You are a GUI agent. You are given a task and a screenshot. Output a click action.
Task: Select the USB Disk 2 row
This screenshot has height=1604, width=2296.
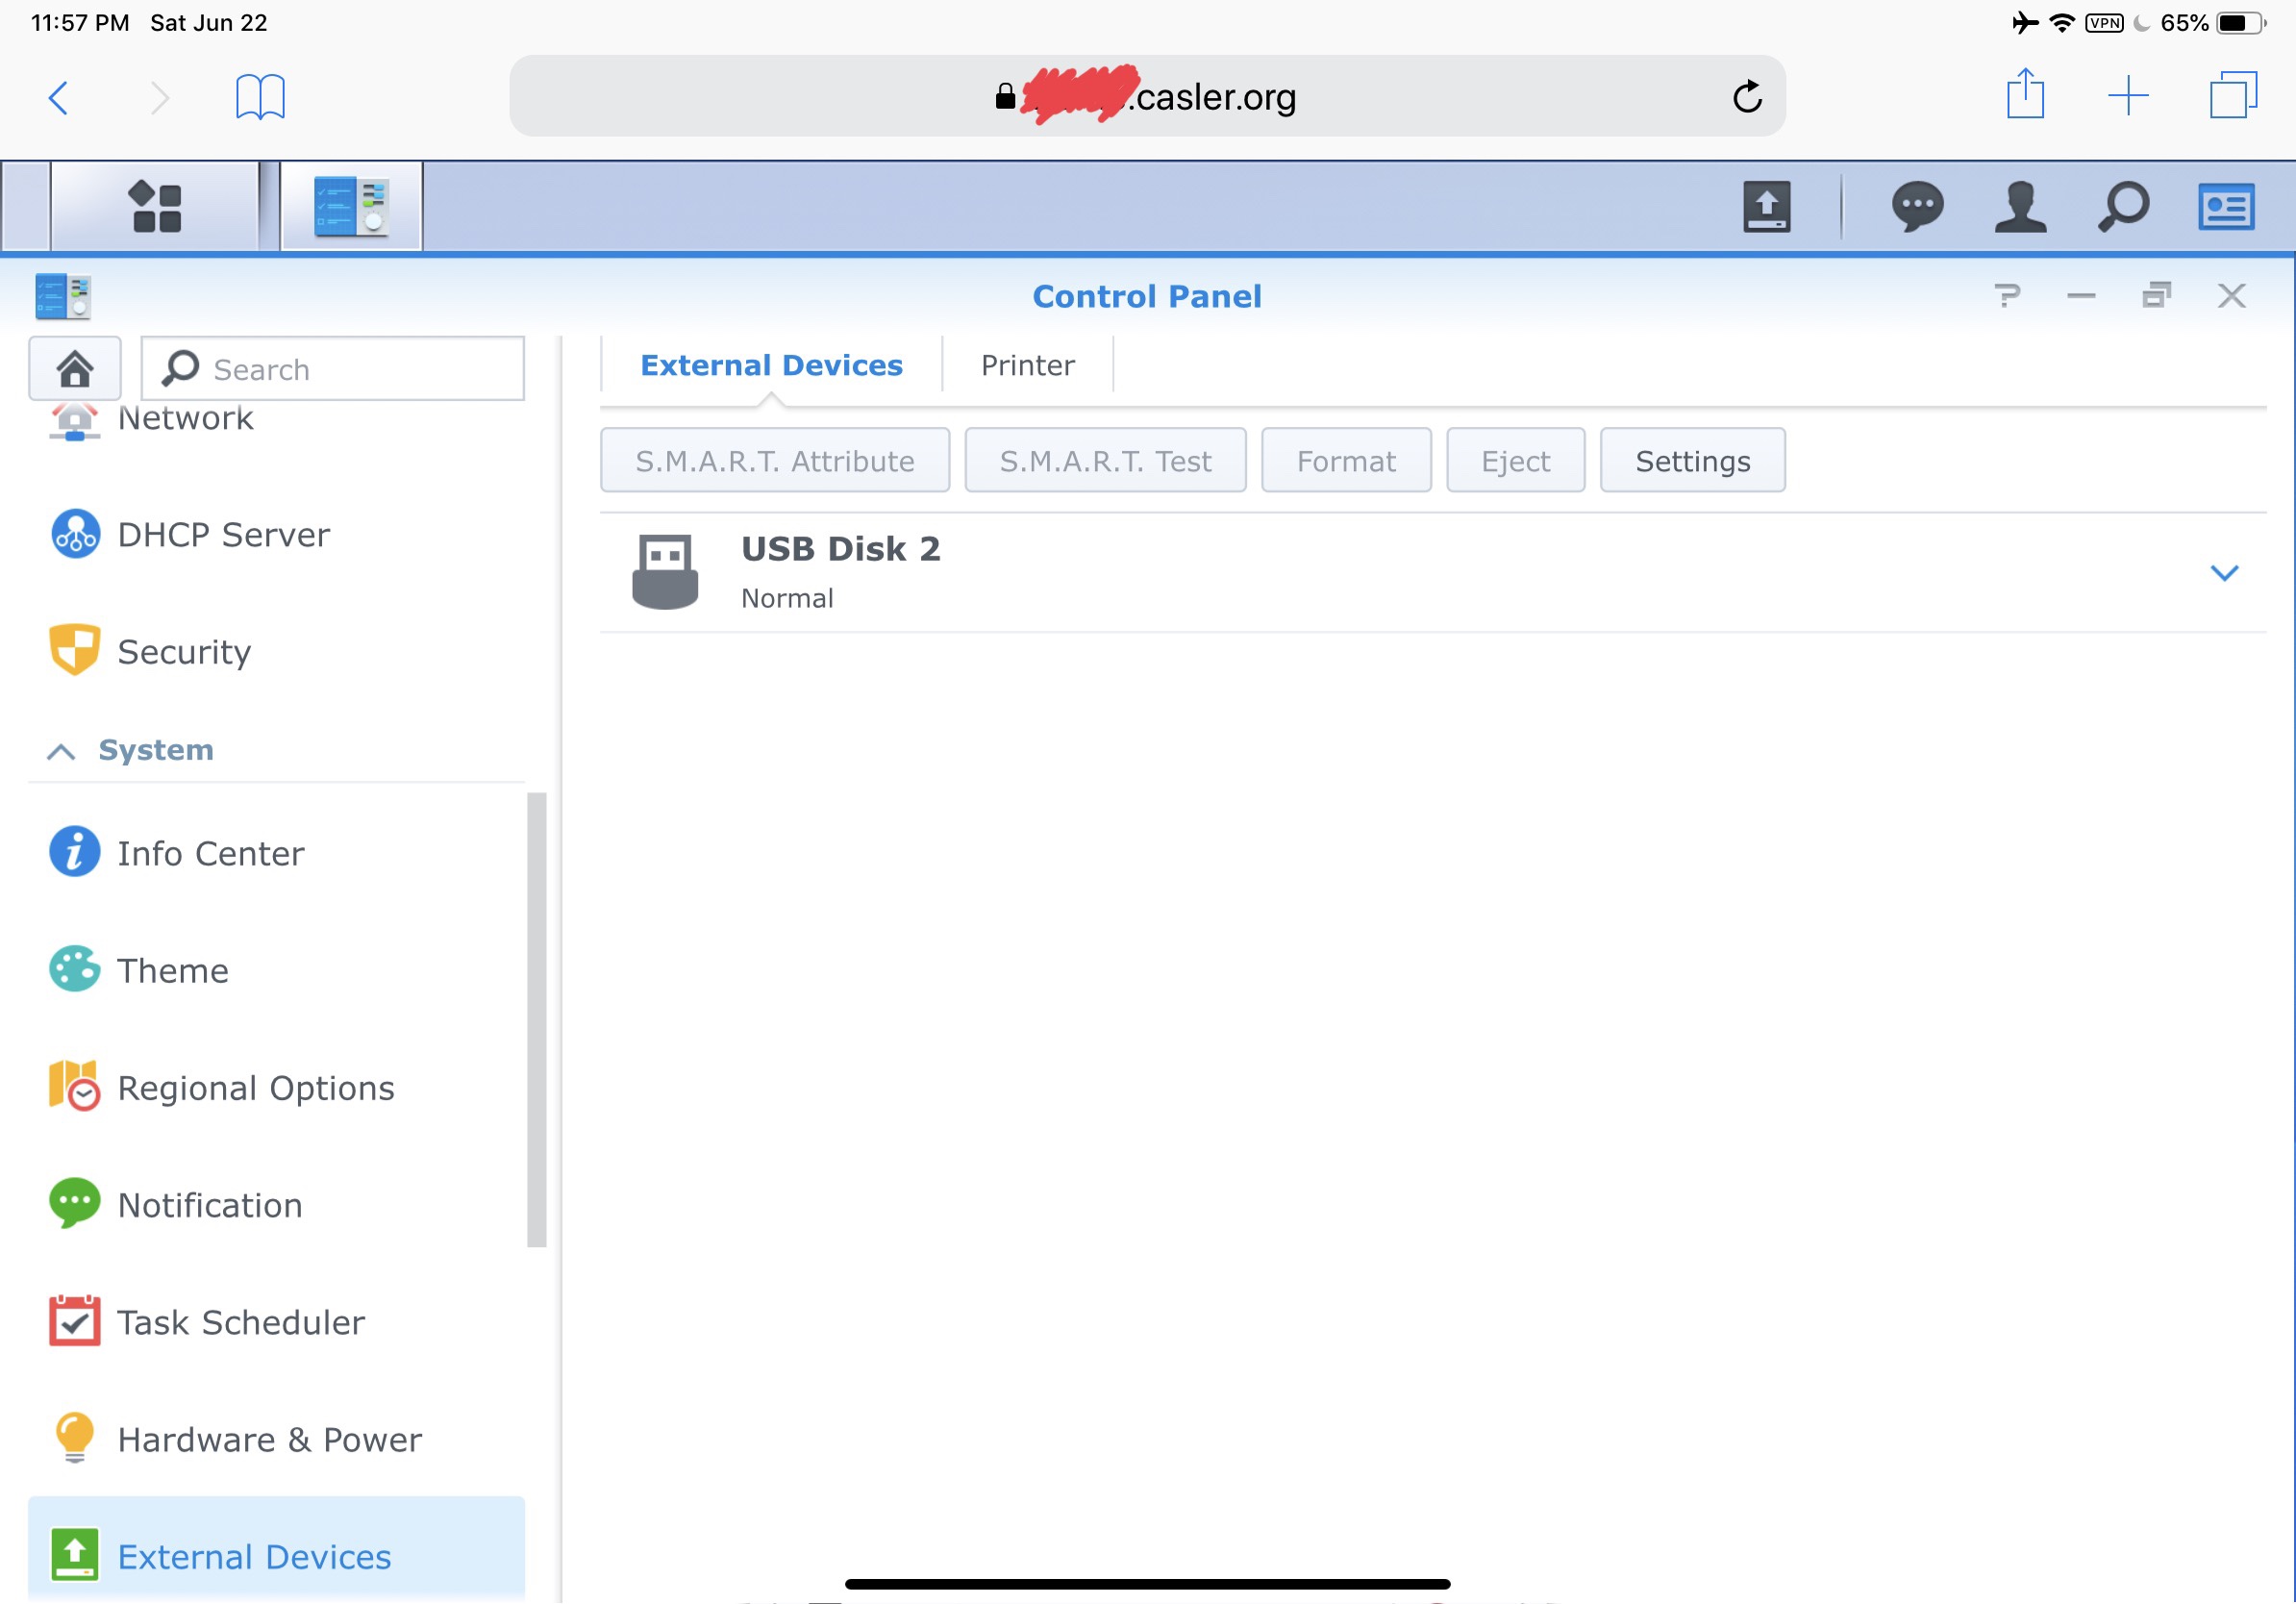click(1432, 572)
